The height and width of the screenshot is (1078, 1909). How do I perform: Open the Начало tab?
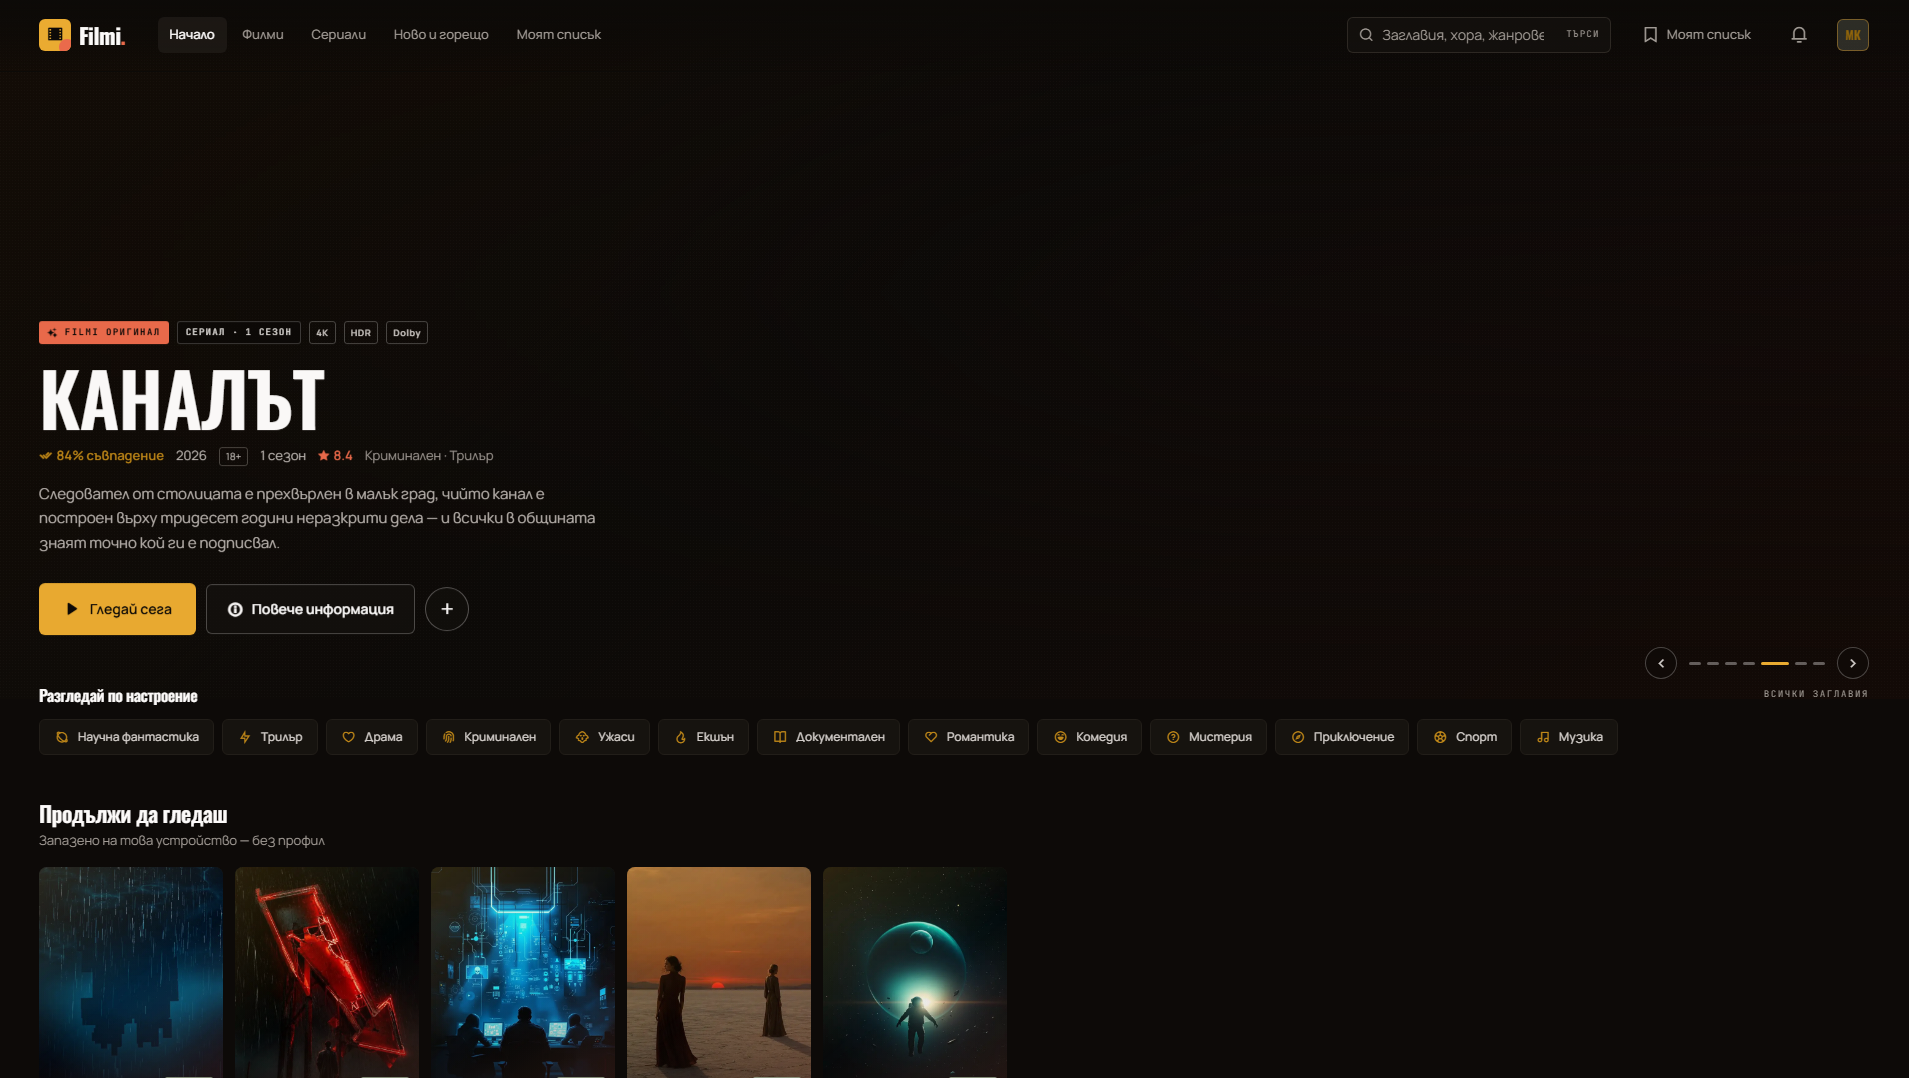[x=192, y=35]
